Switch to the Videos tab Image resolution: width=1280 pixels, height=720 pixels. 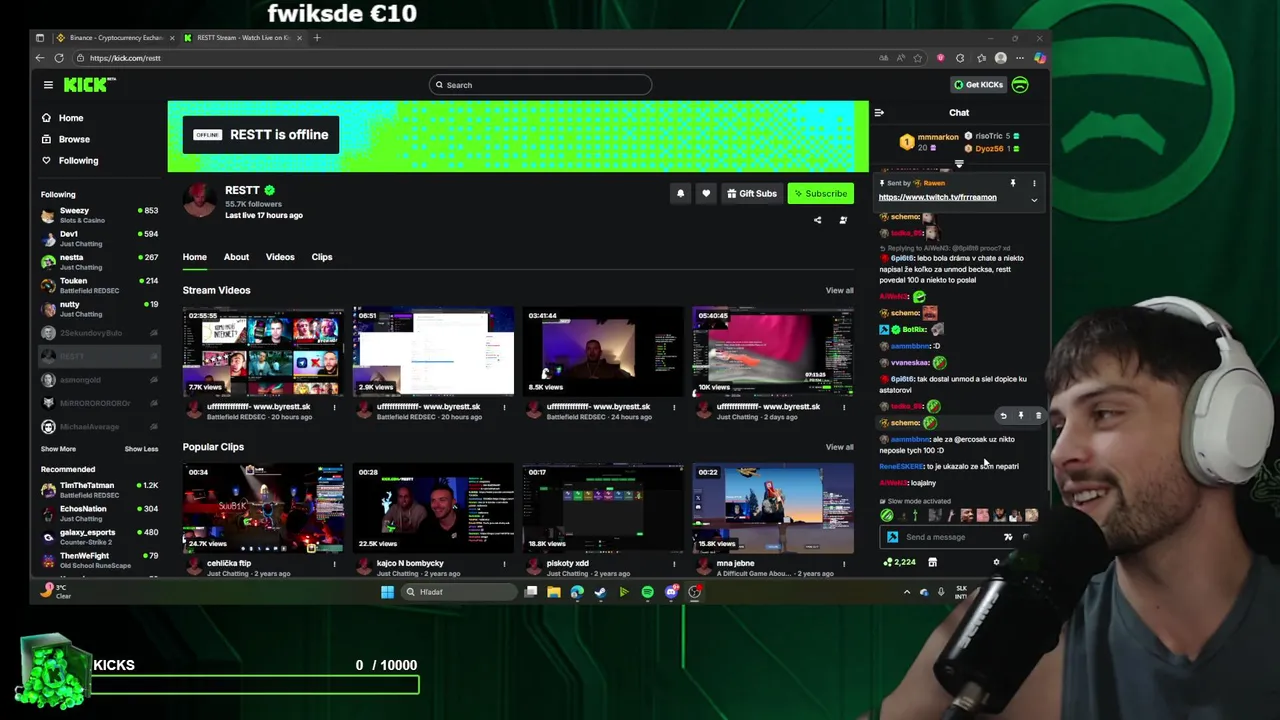point(280,257)
